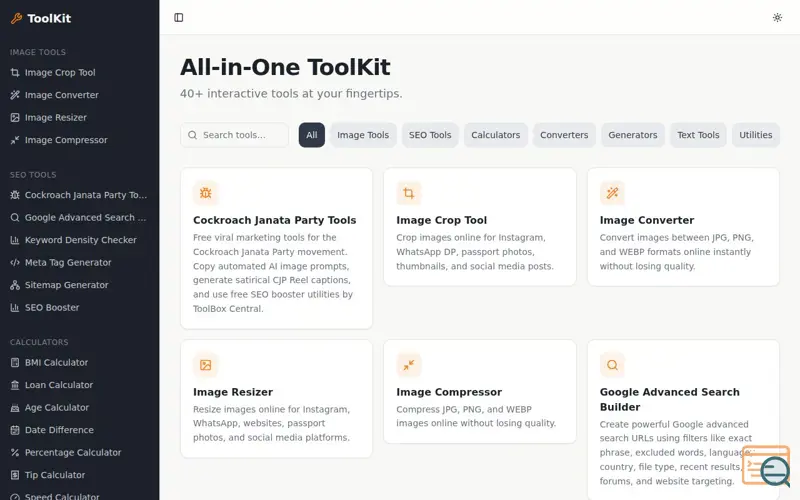Open the Image Resizer card title
This screenshot has height=500, width=800.
[233, 392]
